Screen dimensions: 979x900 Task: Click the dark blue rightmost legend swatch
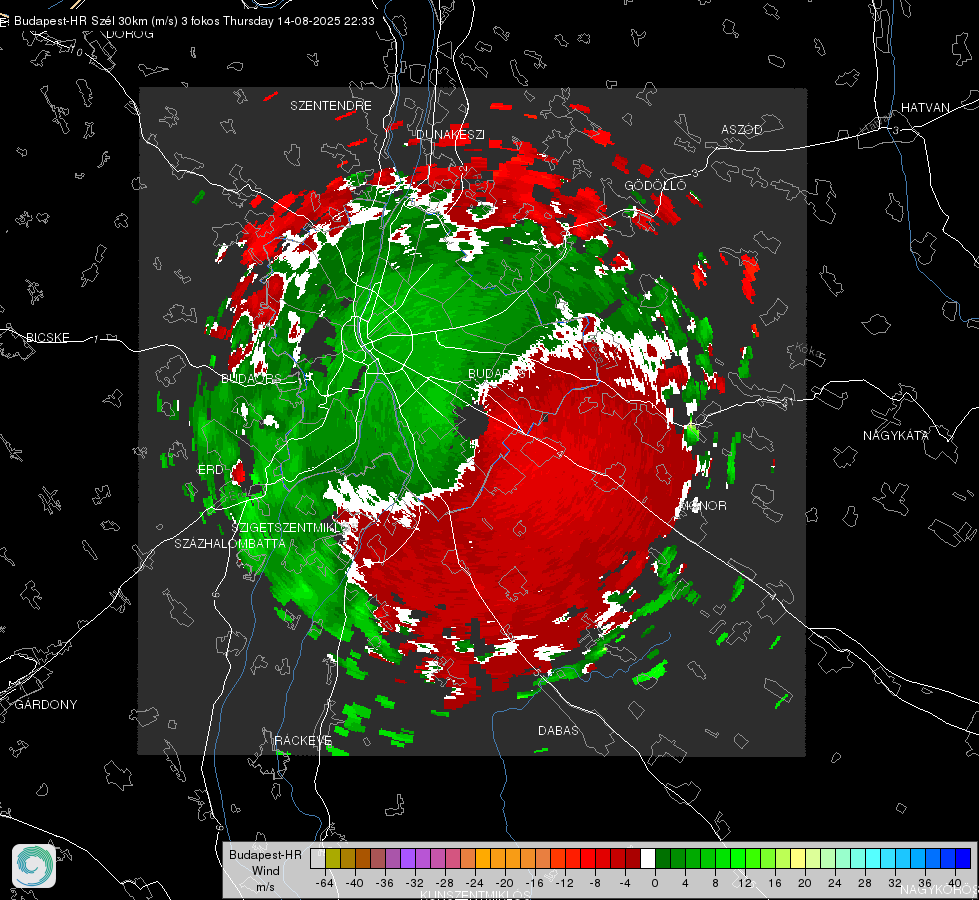963,859
